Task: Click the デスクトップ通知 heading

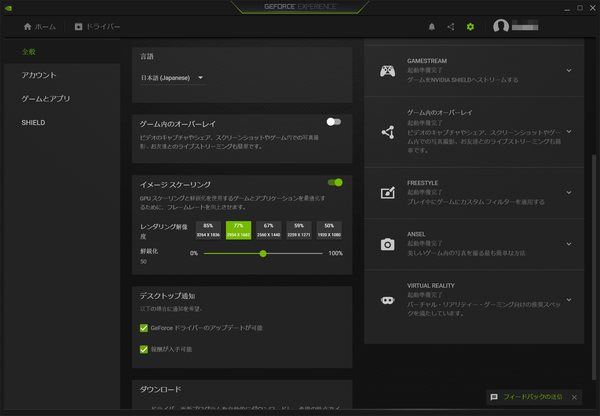Action: (167, 296)
